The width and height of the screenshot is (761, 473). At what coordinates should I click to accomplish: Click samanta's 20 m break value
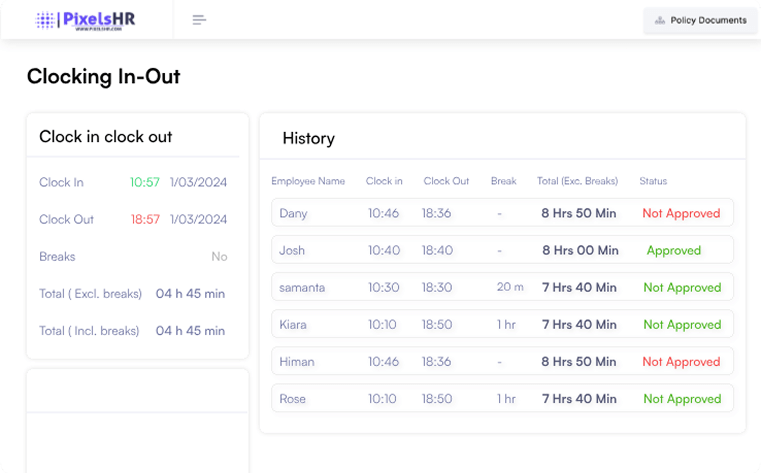[510, 287]
